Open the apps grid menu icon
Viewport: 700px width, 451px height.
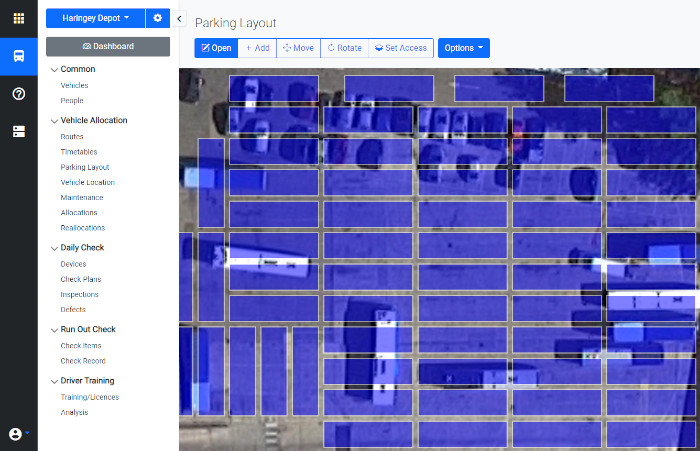pos(19,18)
